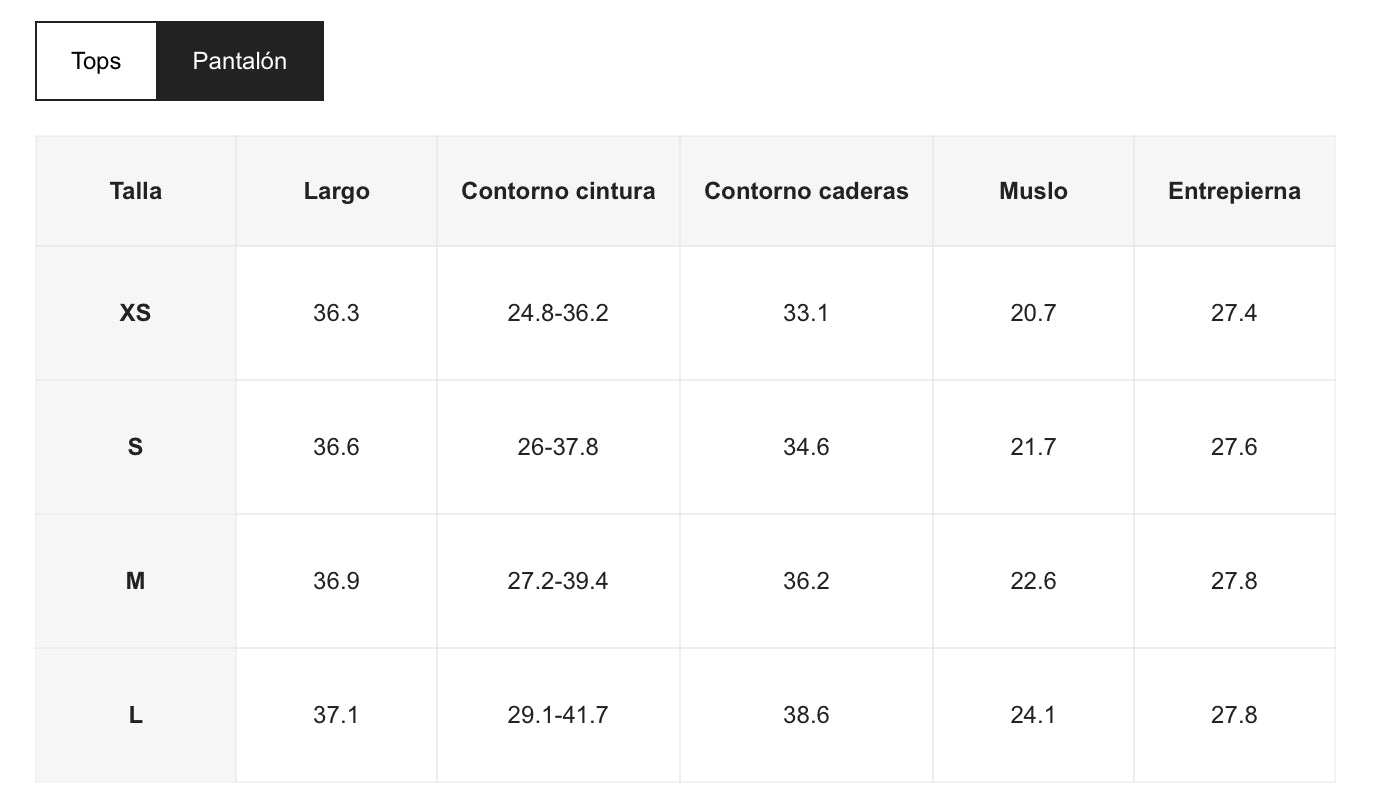Select the L size row label
The height and width of the screenshot is (803, 1378).
[x=136, y=715]
